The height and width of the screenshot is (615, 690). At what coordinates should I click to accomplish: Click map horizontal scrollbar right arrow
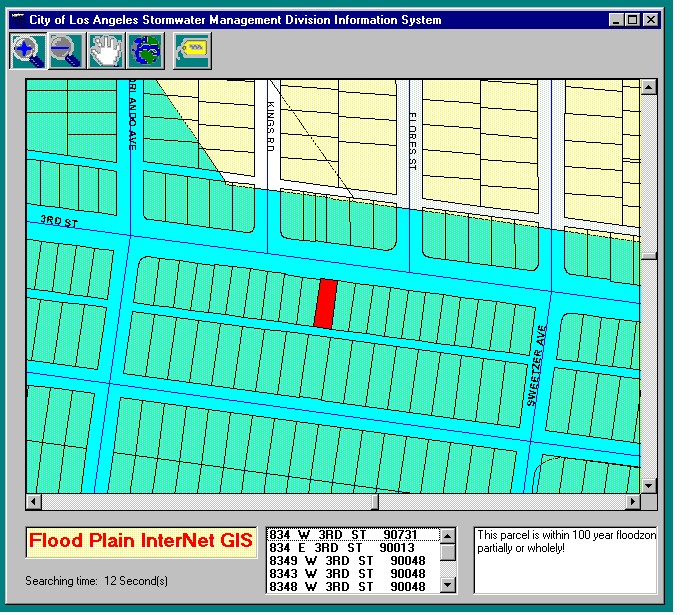[x=633, y=502]
